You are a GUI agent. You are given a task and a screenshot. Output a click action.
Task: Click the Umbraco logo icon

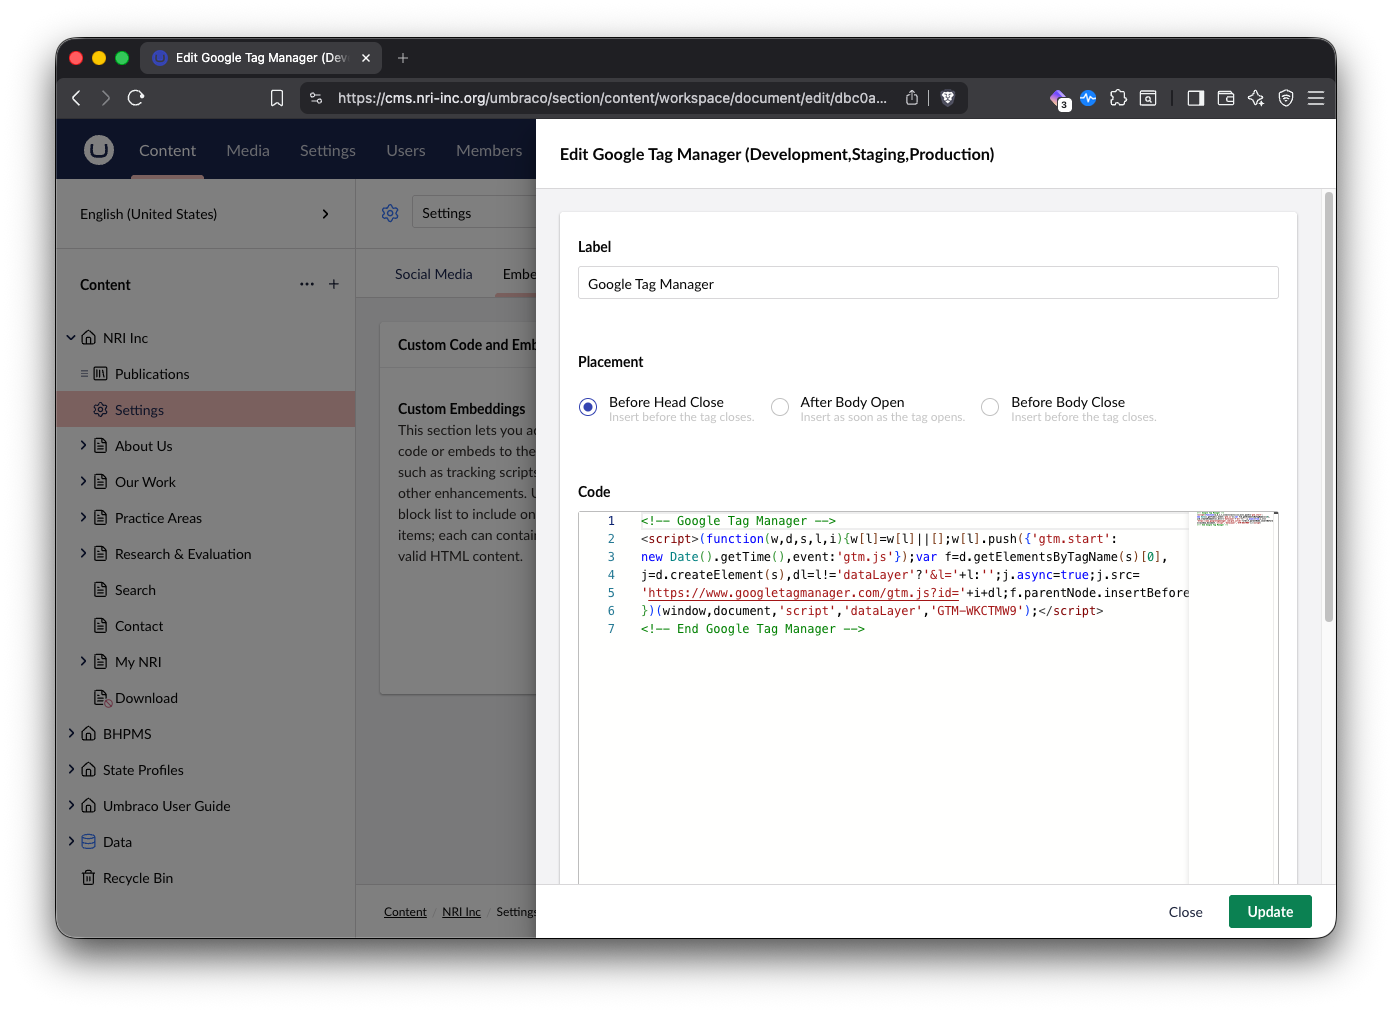click(98, 150)
